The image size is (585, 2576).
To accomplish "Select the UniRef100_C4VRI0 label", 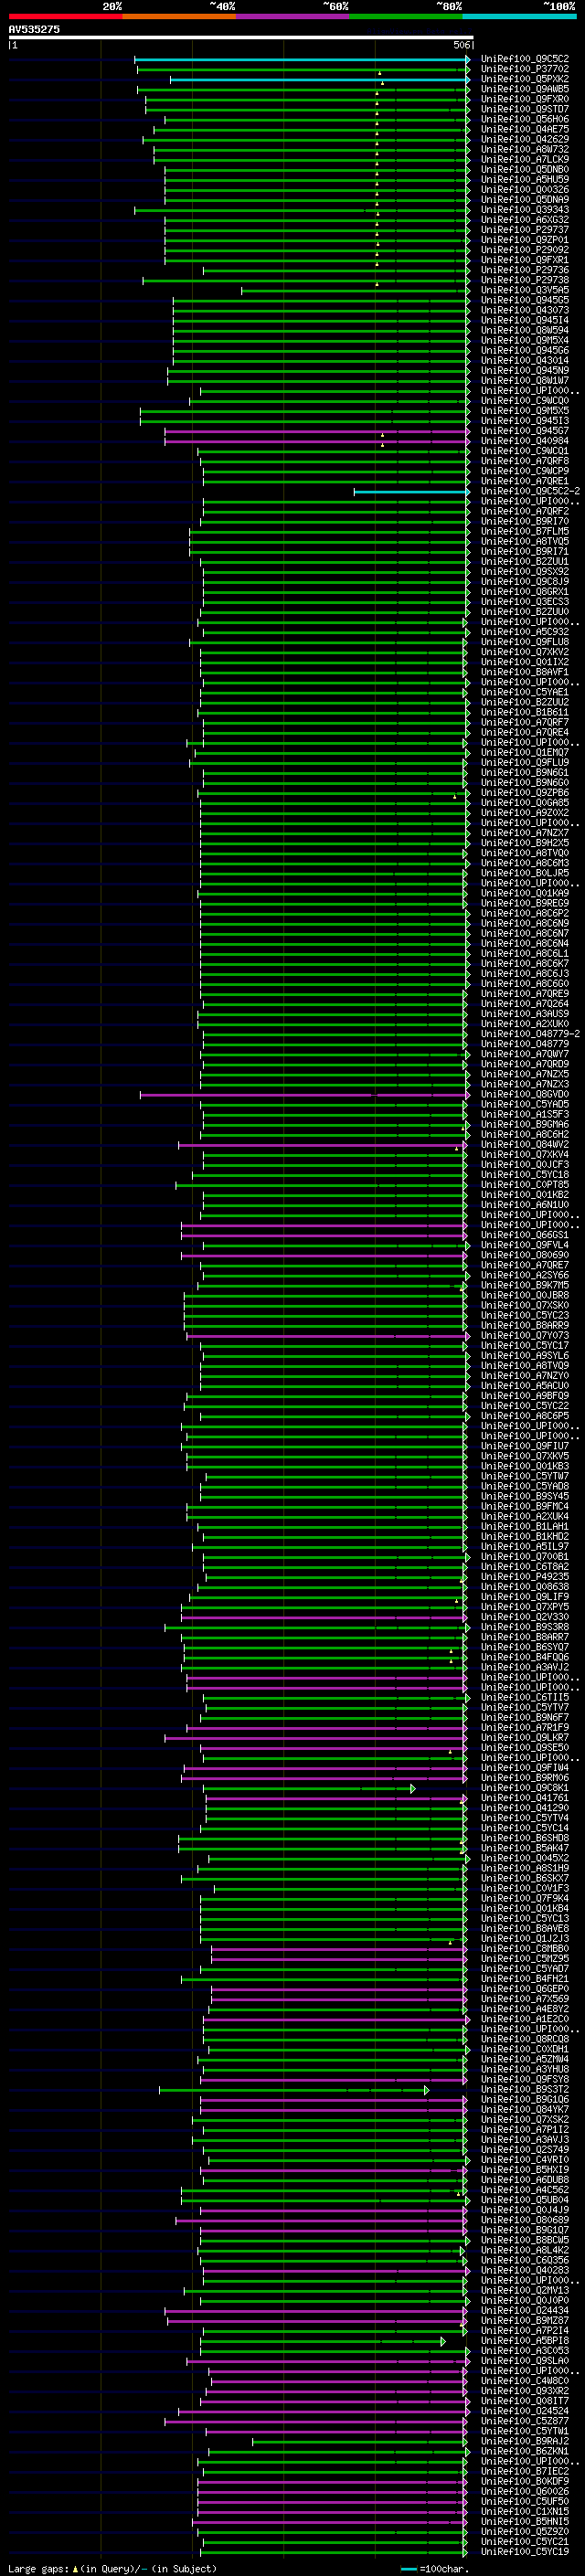I will tap(525, 2160).
